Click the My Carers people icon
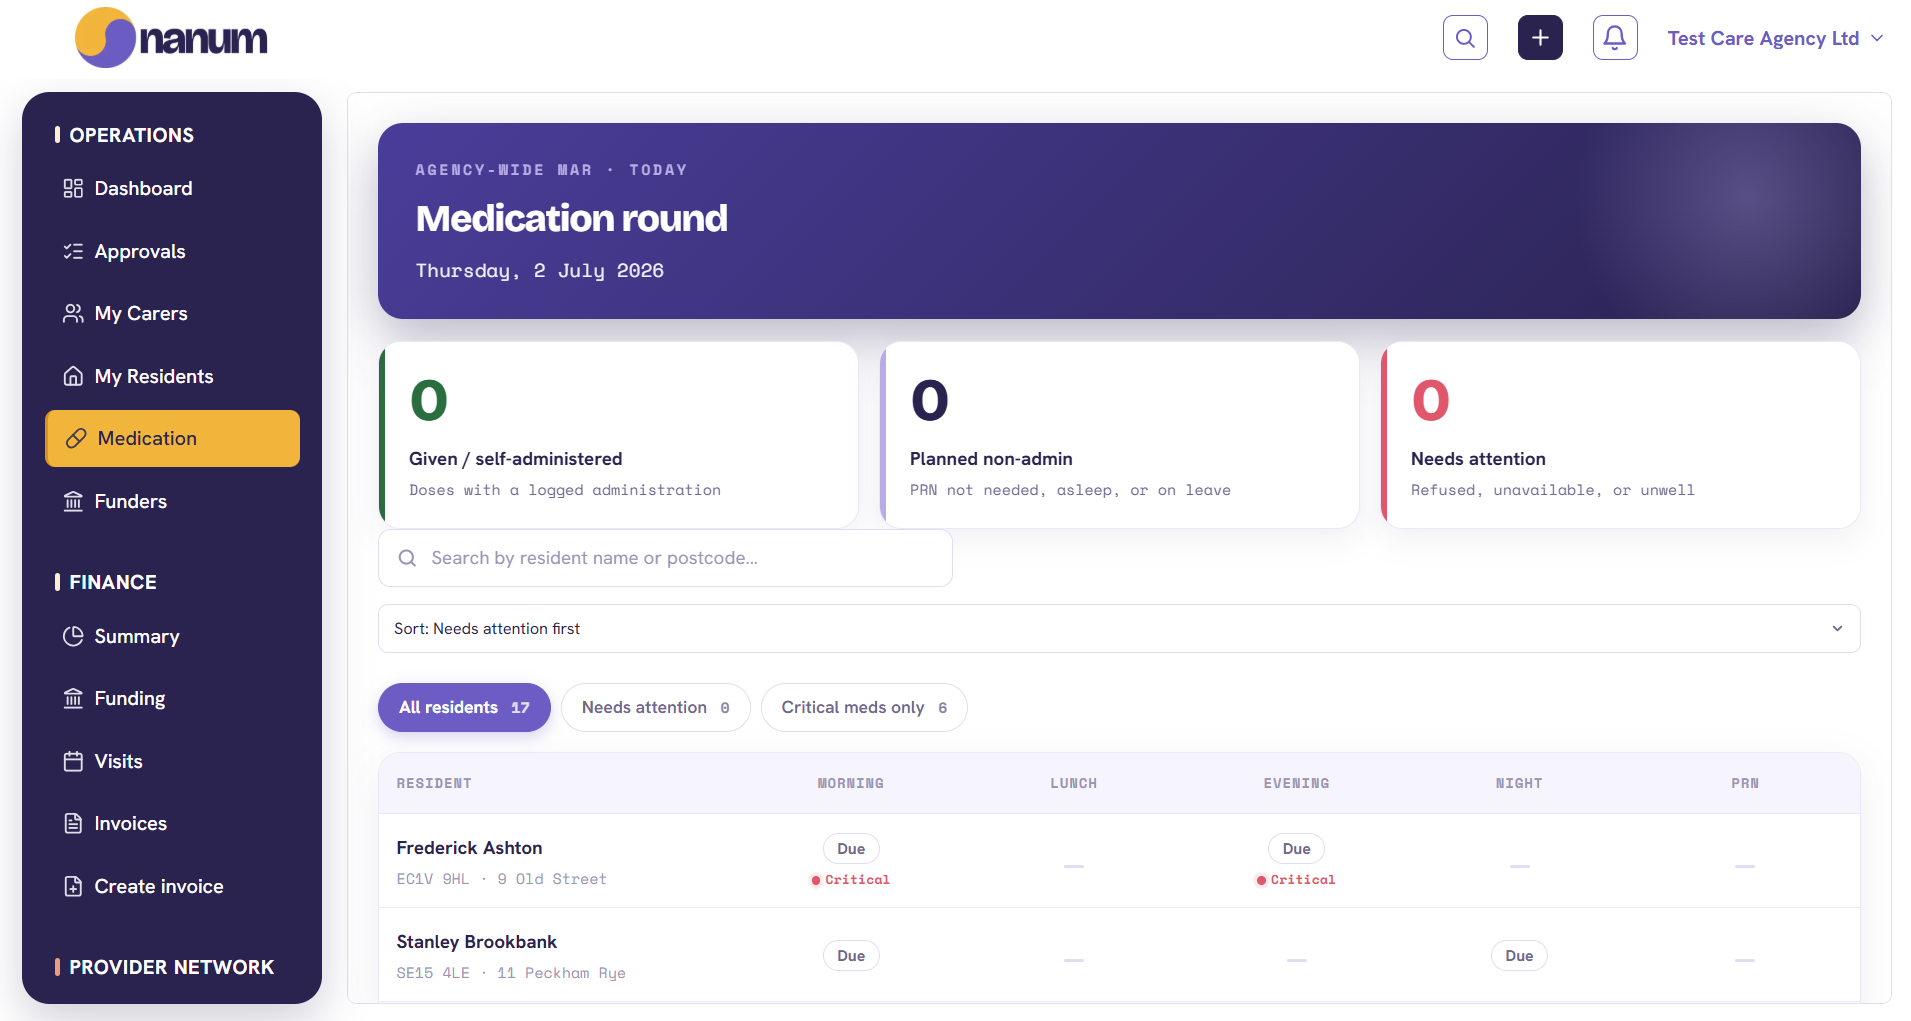This screenshot has width=1911, height=1021. coord(73,313)
